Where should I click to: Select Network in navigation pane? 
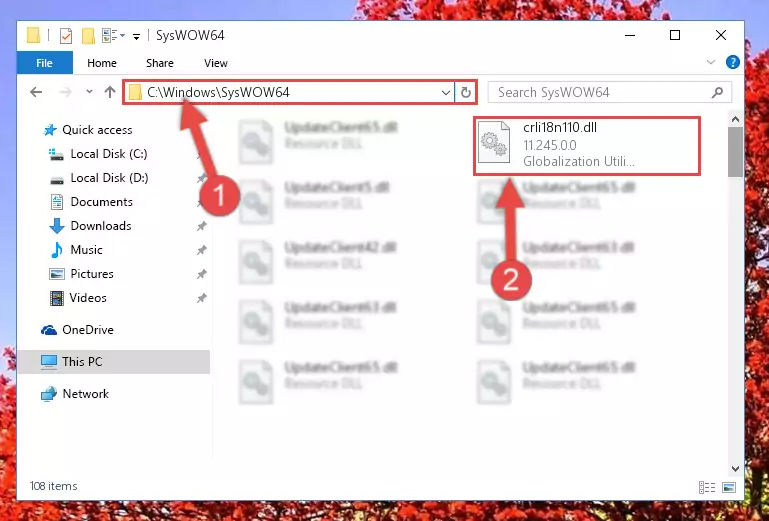click(86, 393)
